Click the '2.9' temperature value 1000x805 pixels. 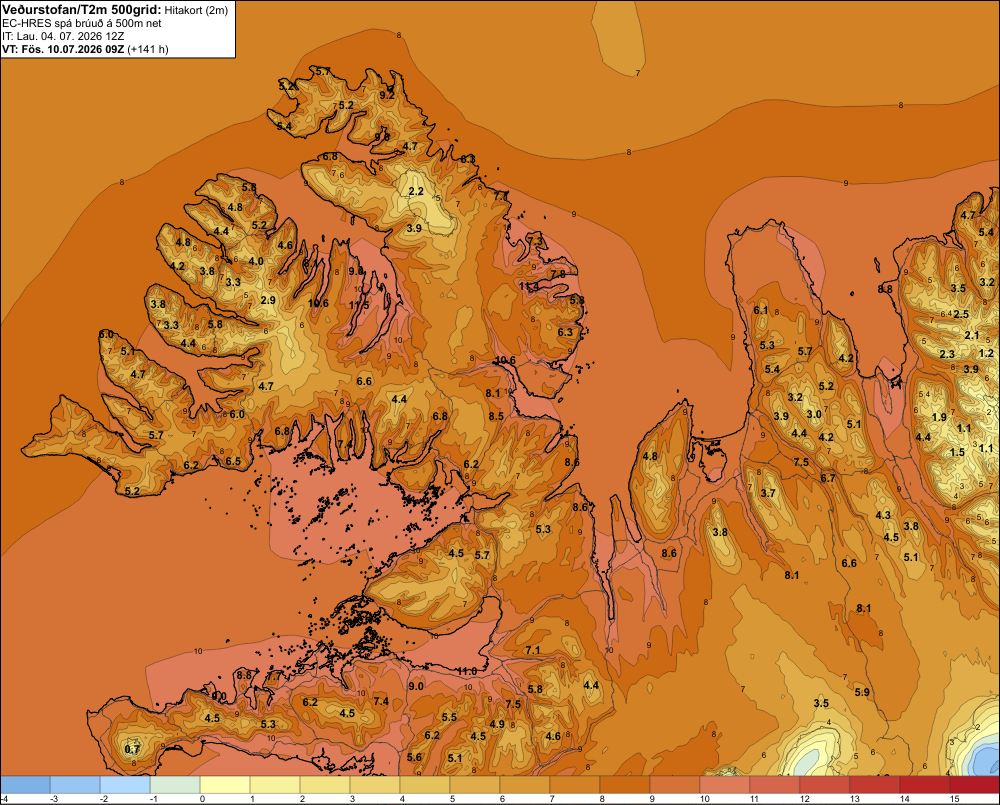tap(268, 300)
